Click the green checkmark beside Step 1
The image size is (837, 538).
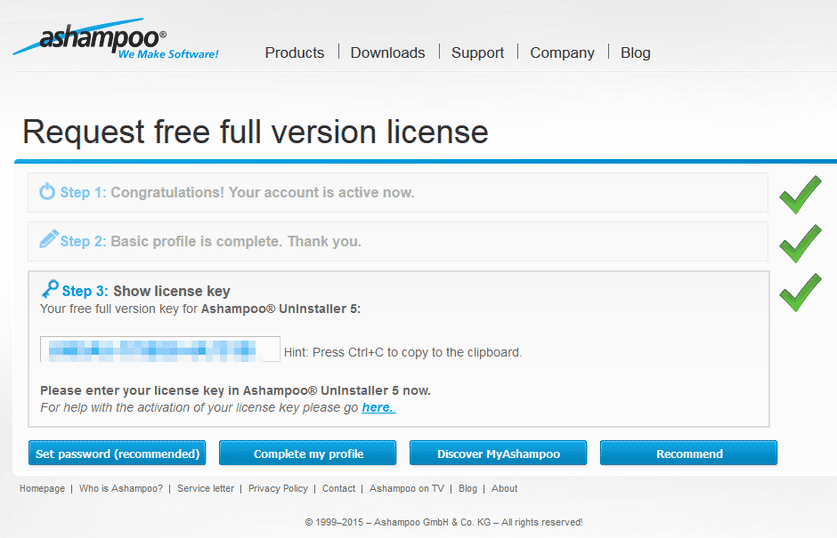tap(800, 195)
